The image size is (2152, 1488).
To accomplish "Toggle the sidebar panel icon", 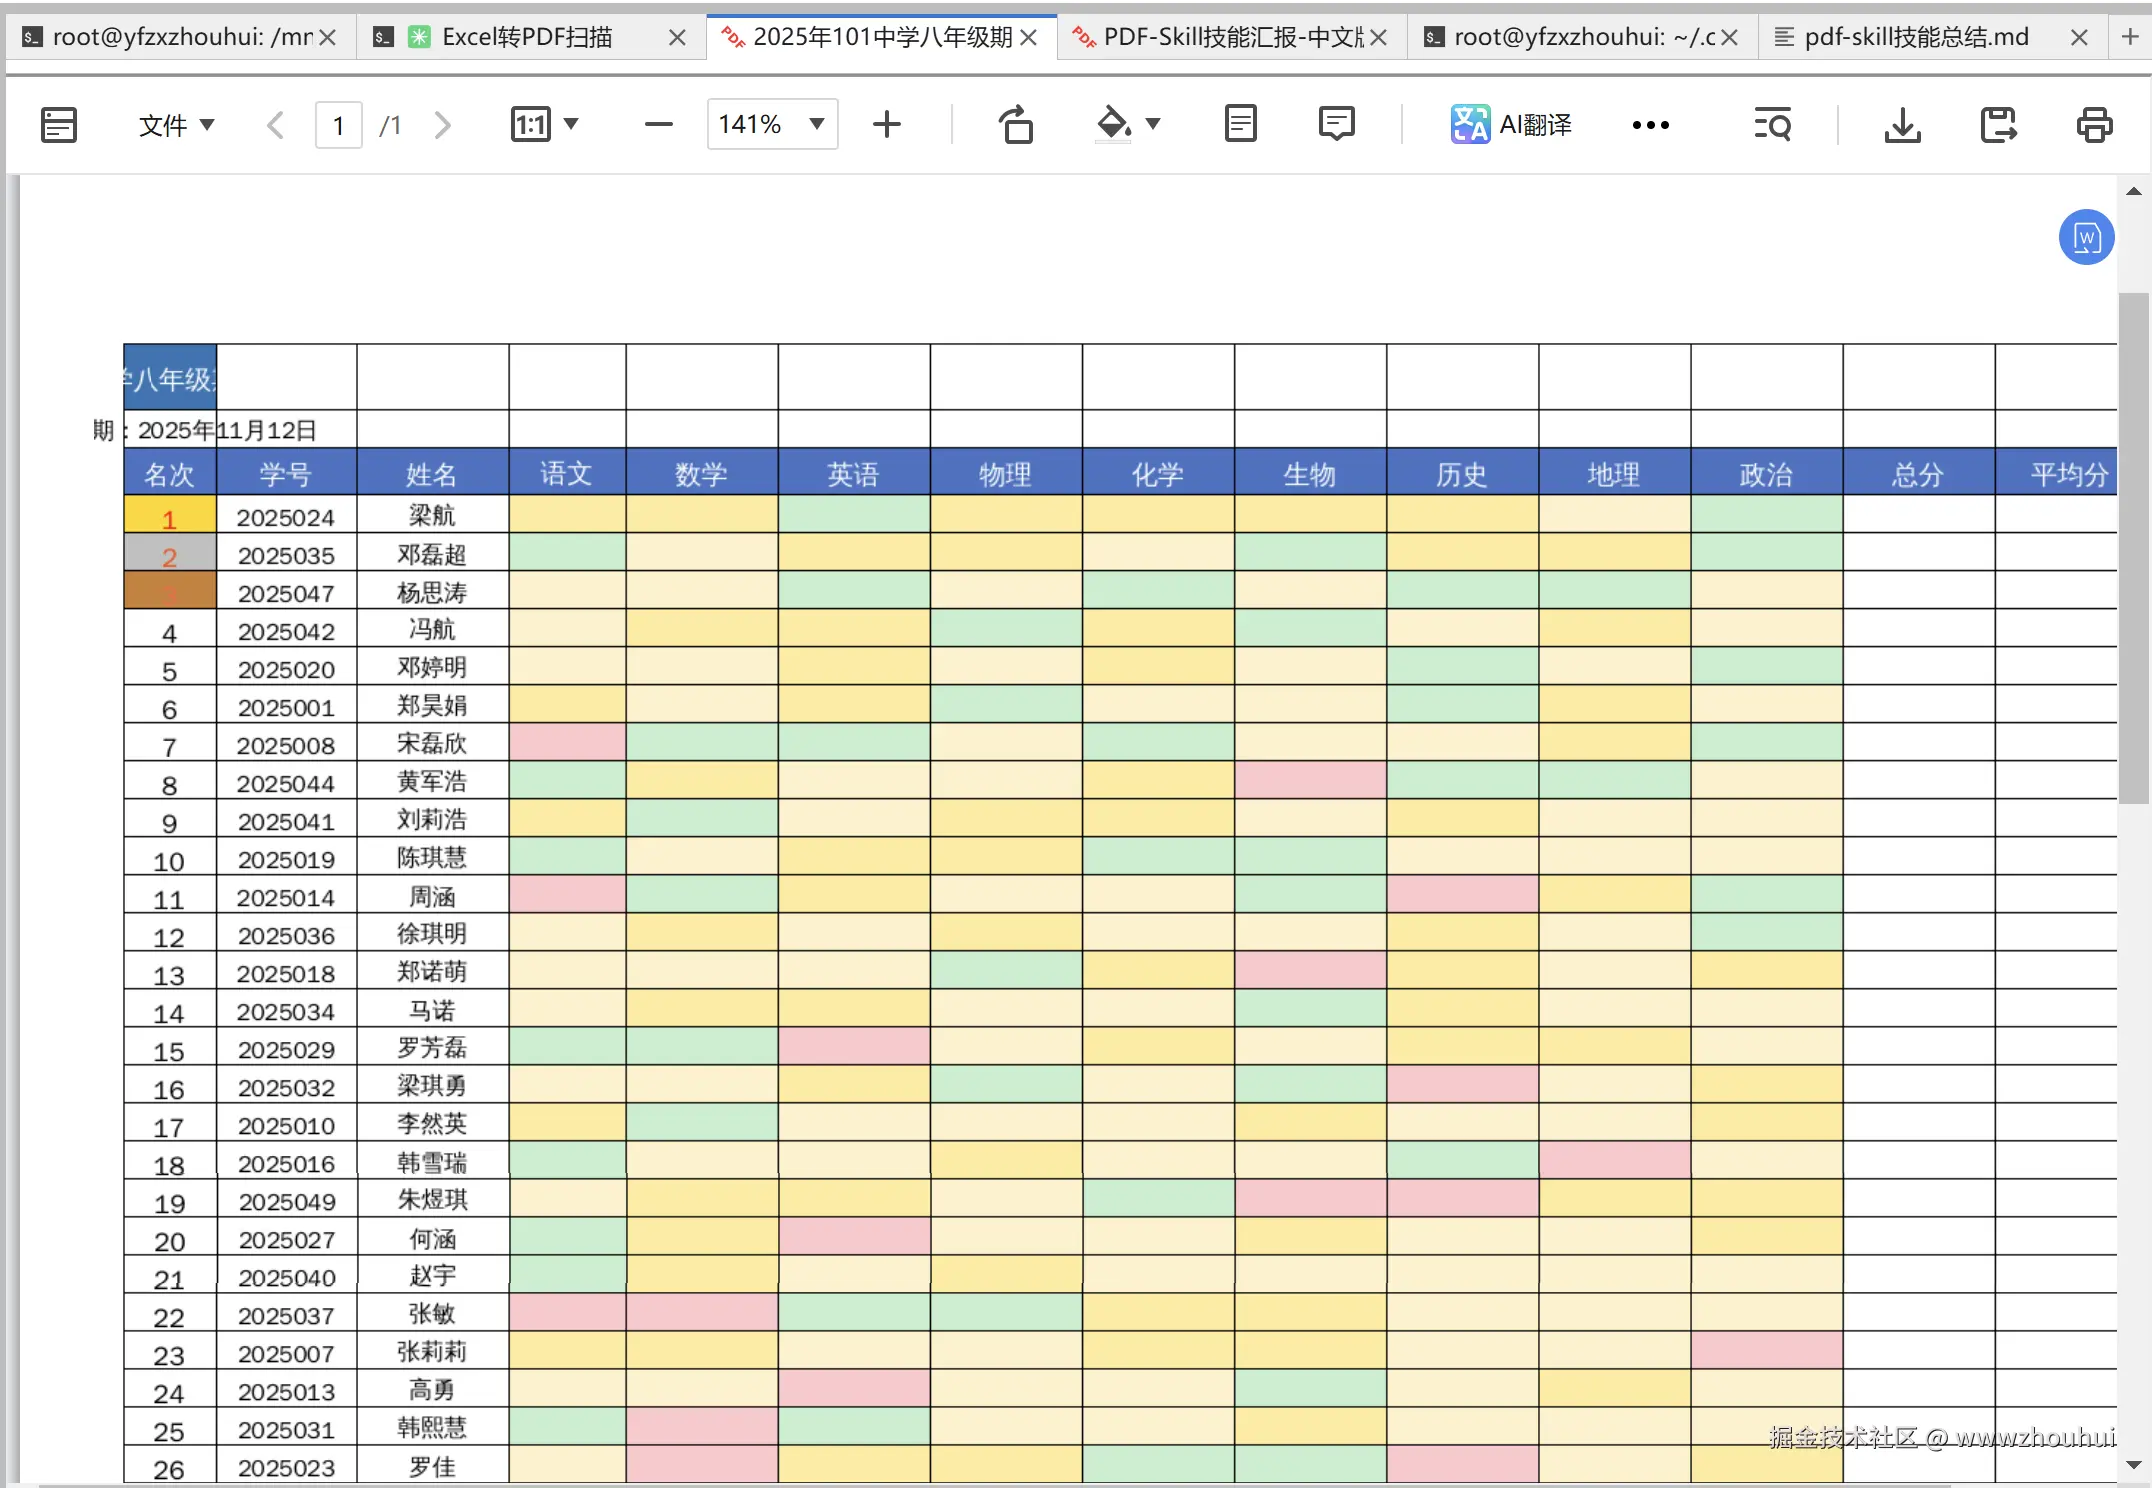I will tap(58, 125).
